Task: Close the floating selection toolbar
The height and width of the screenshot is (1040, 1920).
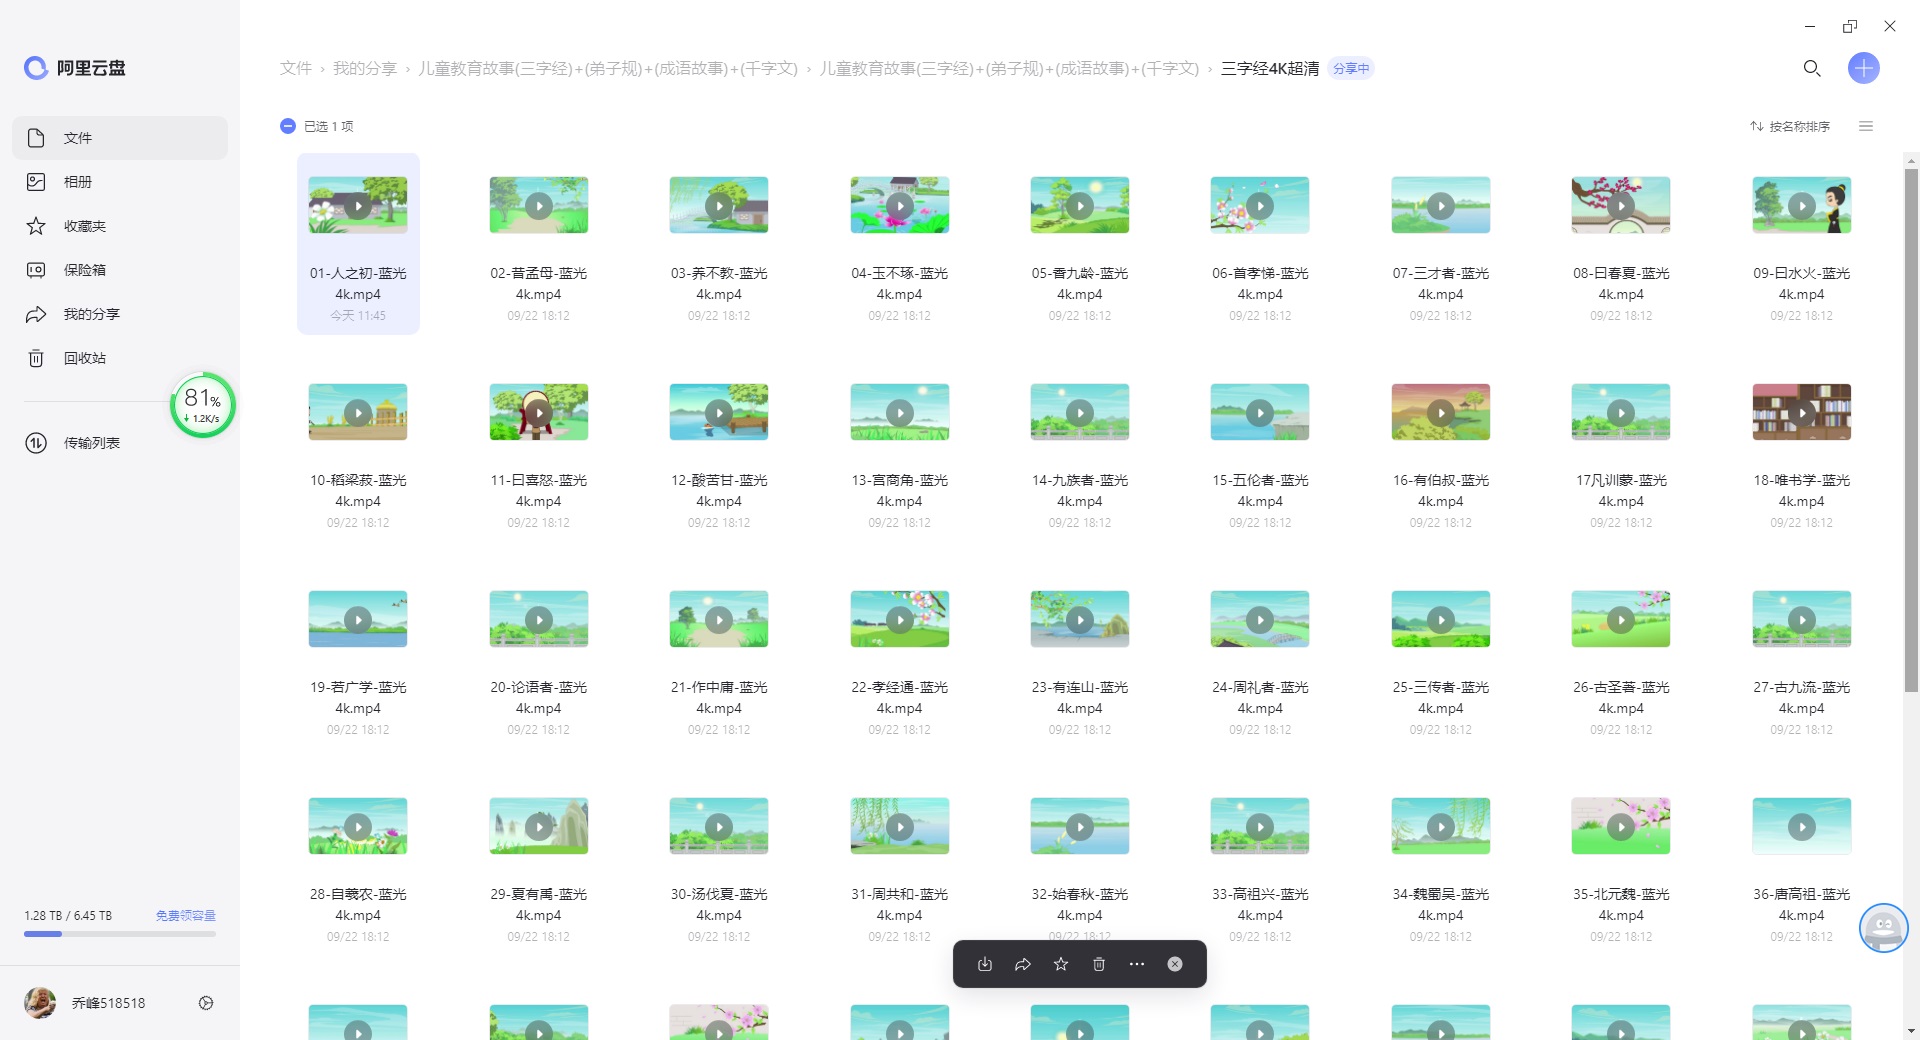Action: point(1175,964)
